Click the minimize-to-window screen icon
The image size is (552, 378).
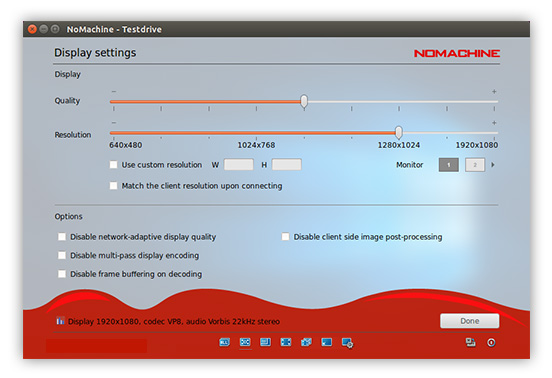(327, 342)
